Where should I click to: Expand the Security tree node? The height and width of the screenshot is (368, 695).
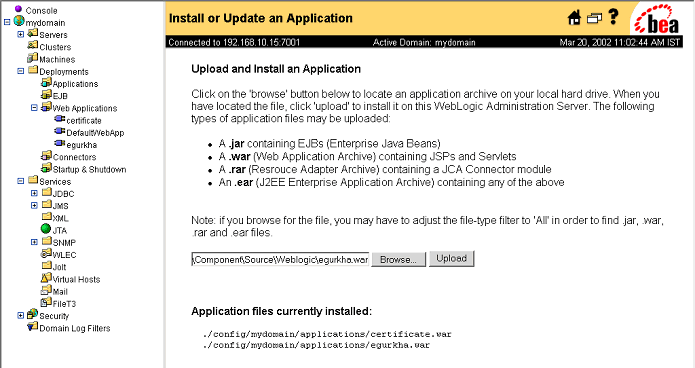tap(21, 316)
